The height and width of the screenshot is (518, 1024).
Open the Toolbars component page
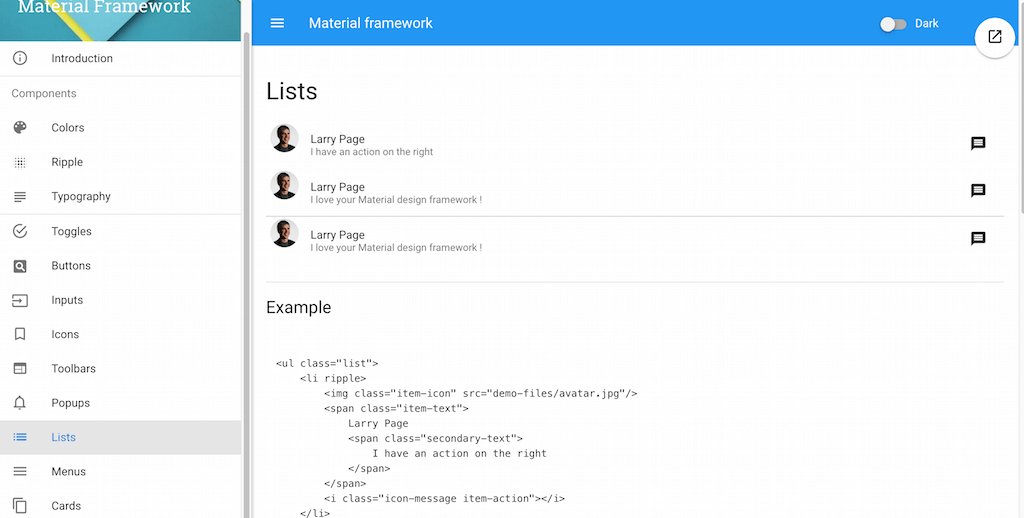(74, 369)
